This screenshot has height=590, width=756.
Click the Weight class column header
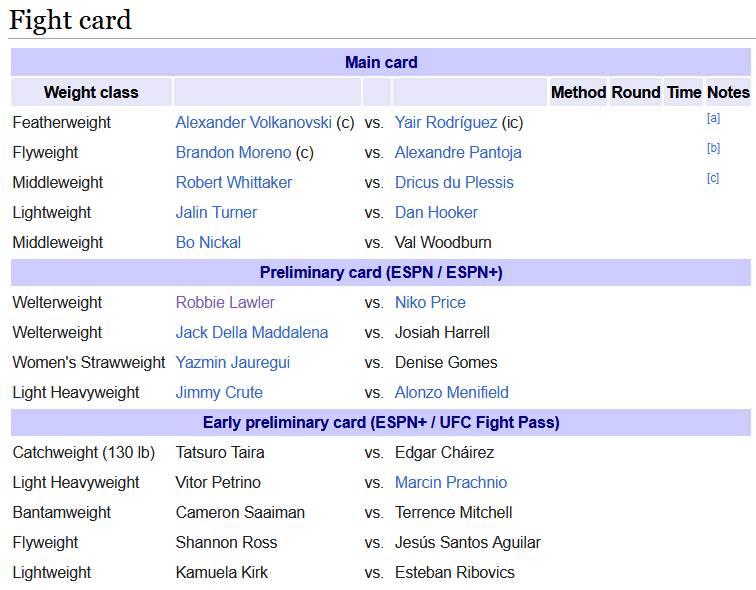(x=91, y=92)
